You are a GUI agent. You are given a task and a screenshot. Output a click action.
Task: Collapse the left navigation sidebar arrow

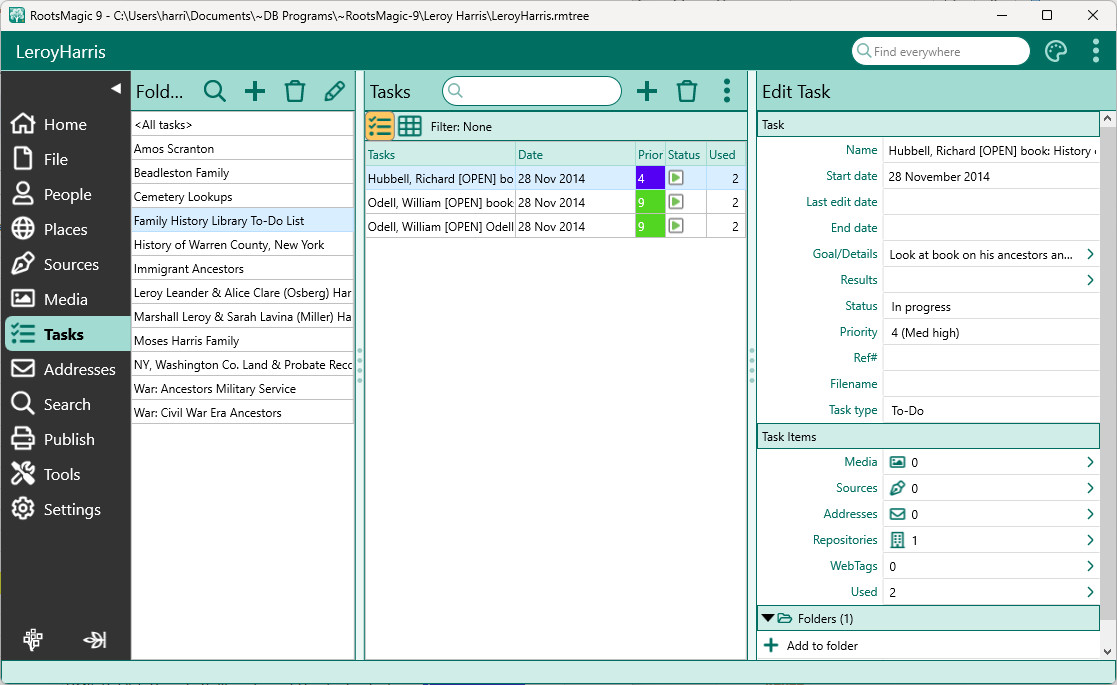(x=116, y=89)
